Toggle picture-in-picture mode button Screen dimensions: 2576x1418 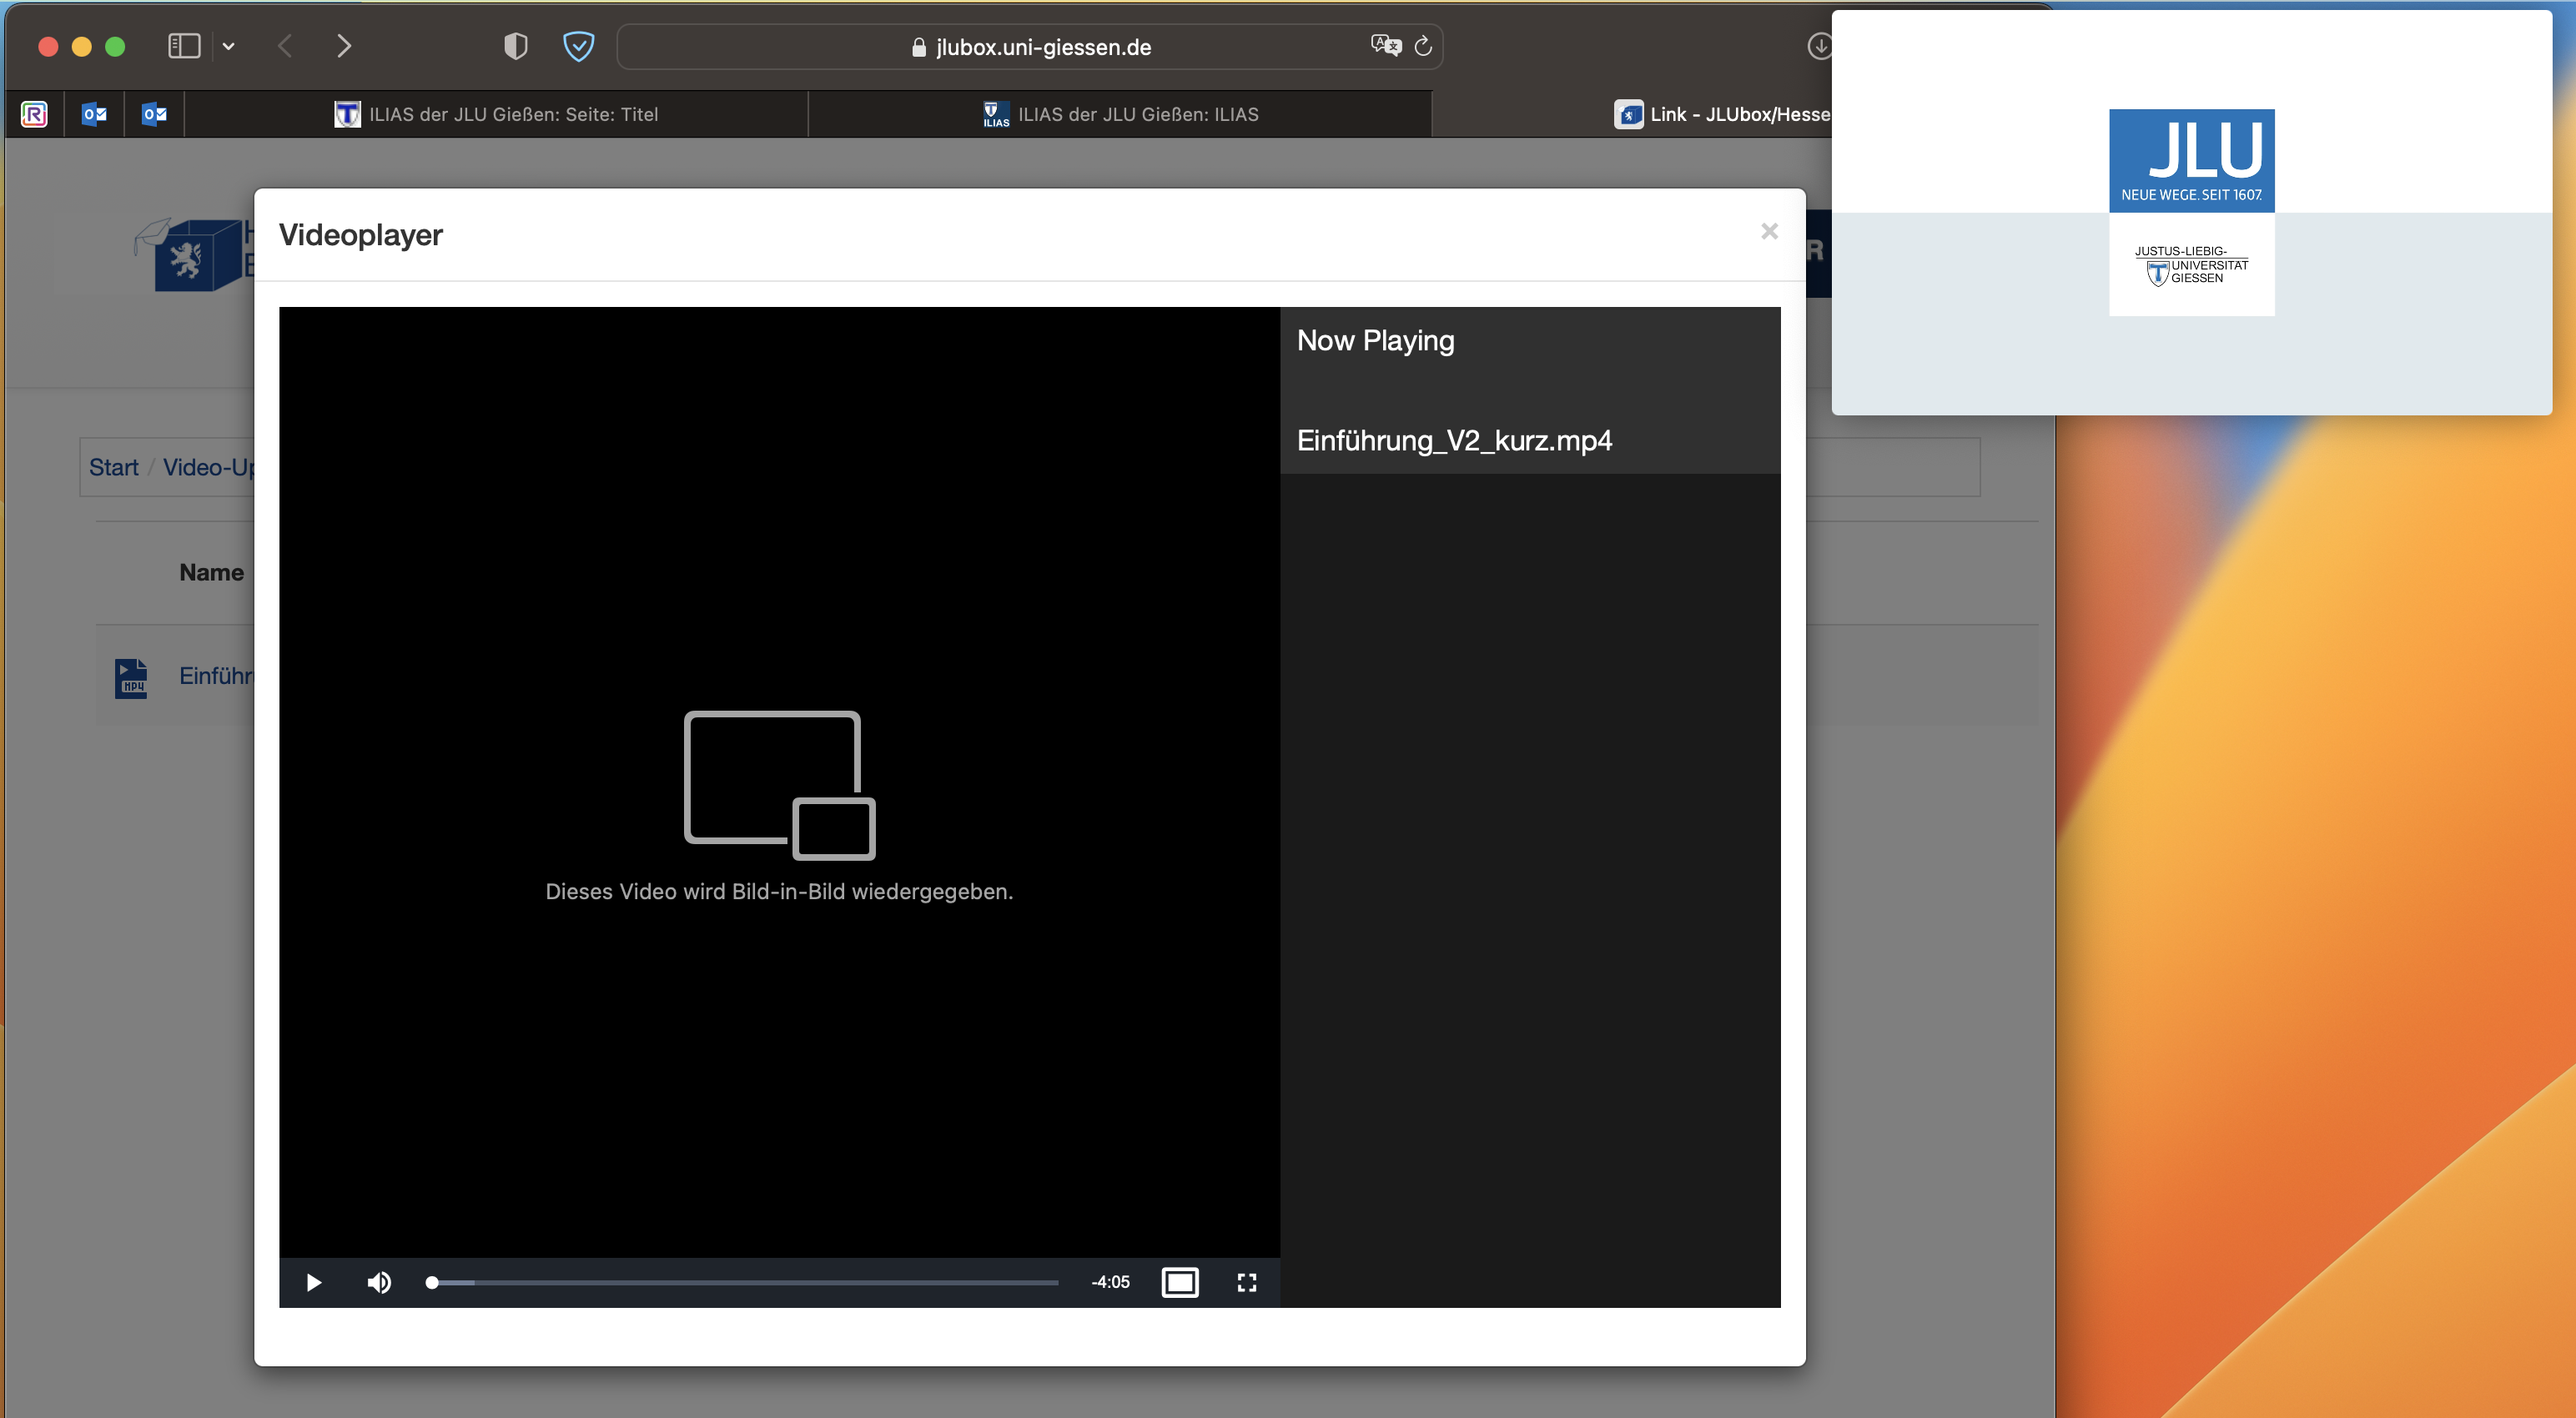point(1180,1282)
